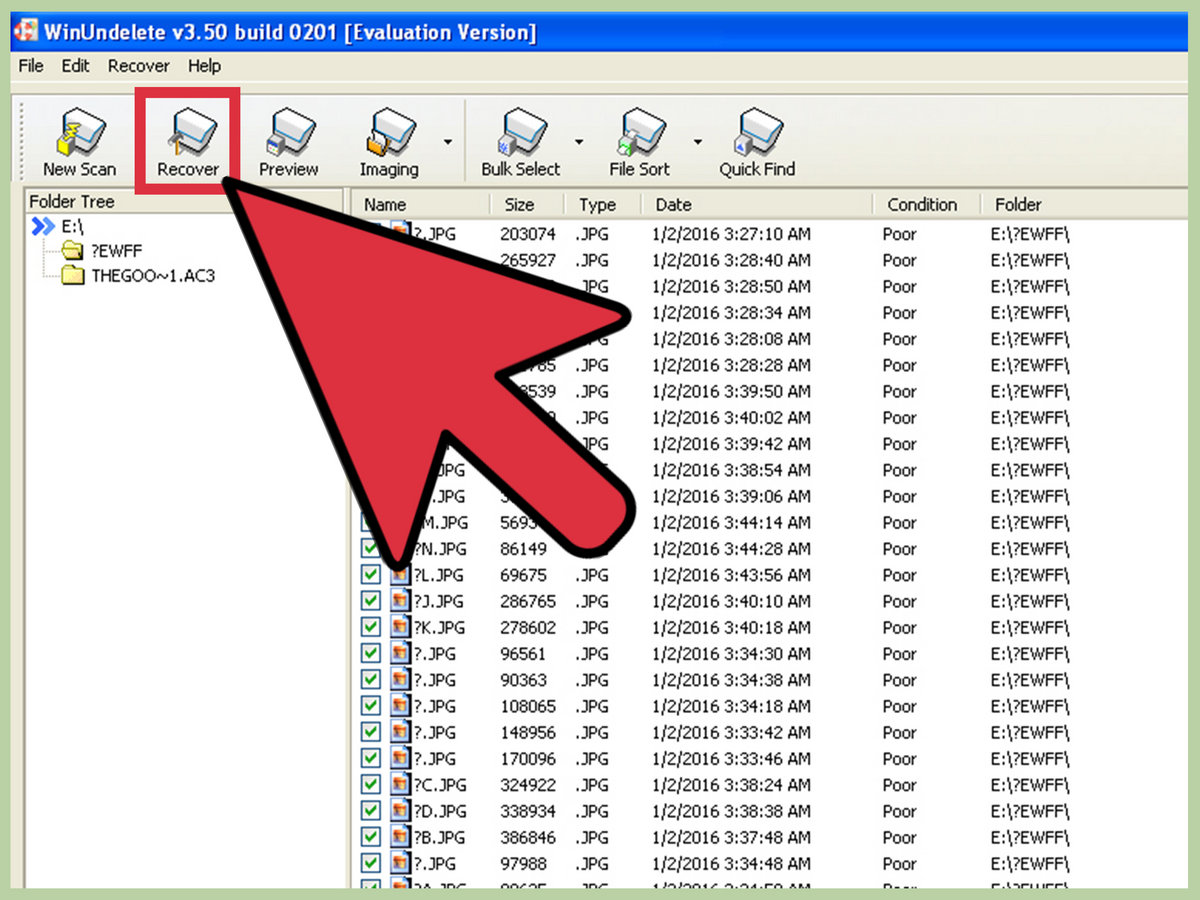Screen dimensions: 1200x900
Task: Click the file icon in the 108065-byte row
Action: [400, 706]
